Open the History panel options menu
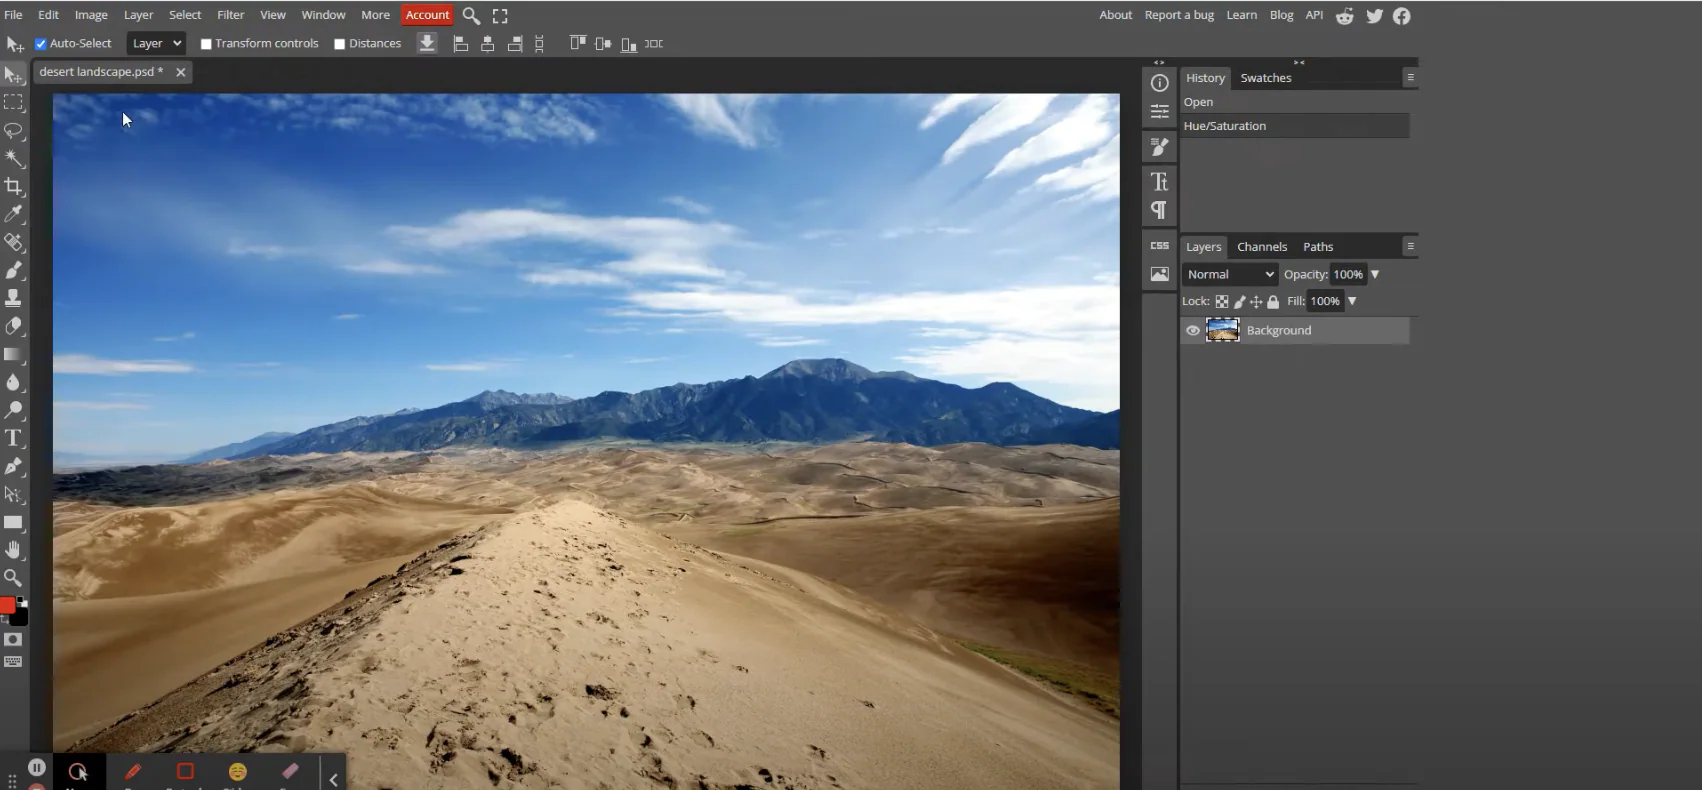This screenshot has width=1702, height=790. [1410, 77]
